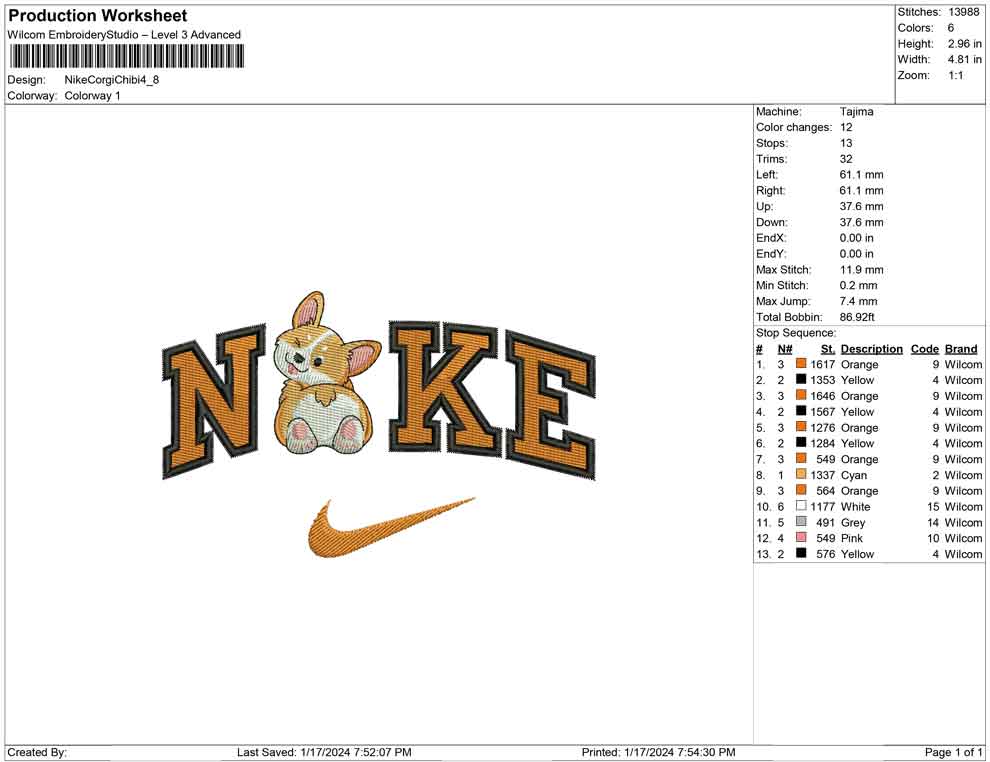Select the black swatch beside 1353 Yellow
The width and height of the screenshot is (990, 762).
point(801,379)
